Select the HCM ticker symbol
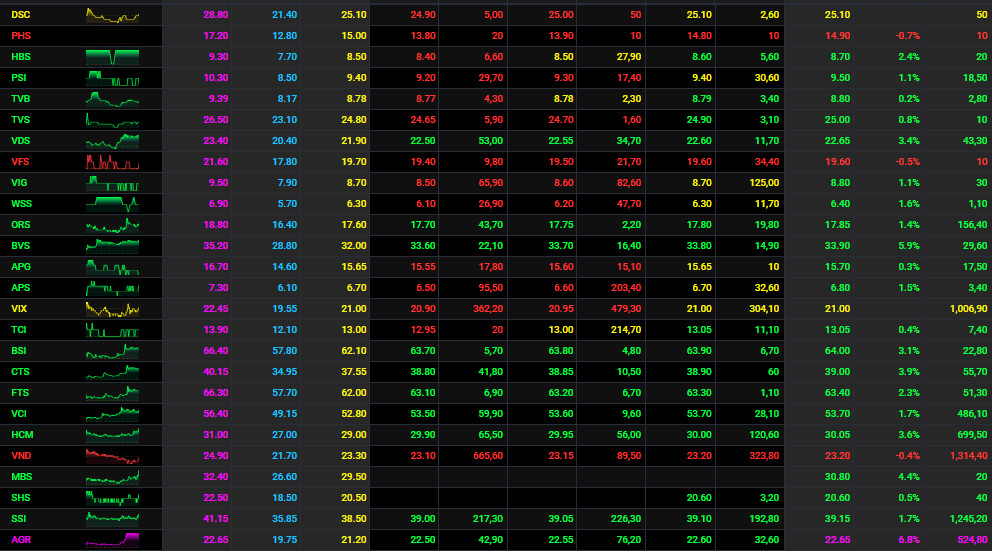The width and height of the screenshot is (992, 551). [x=22, y=435]
